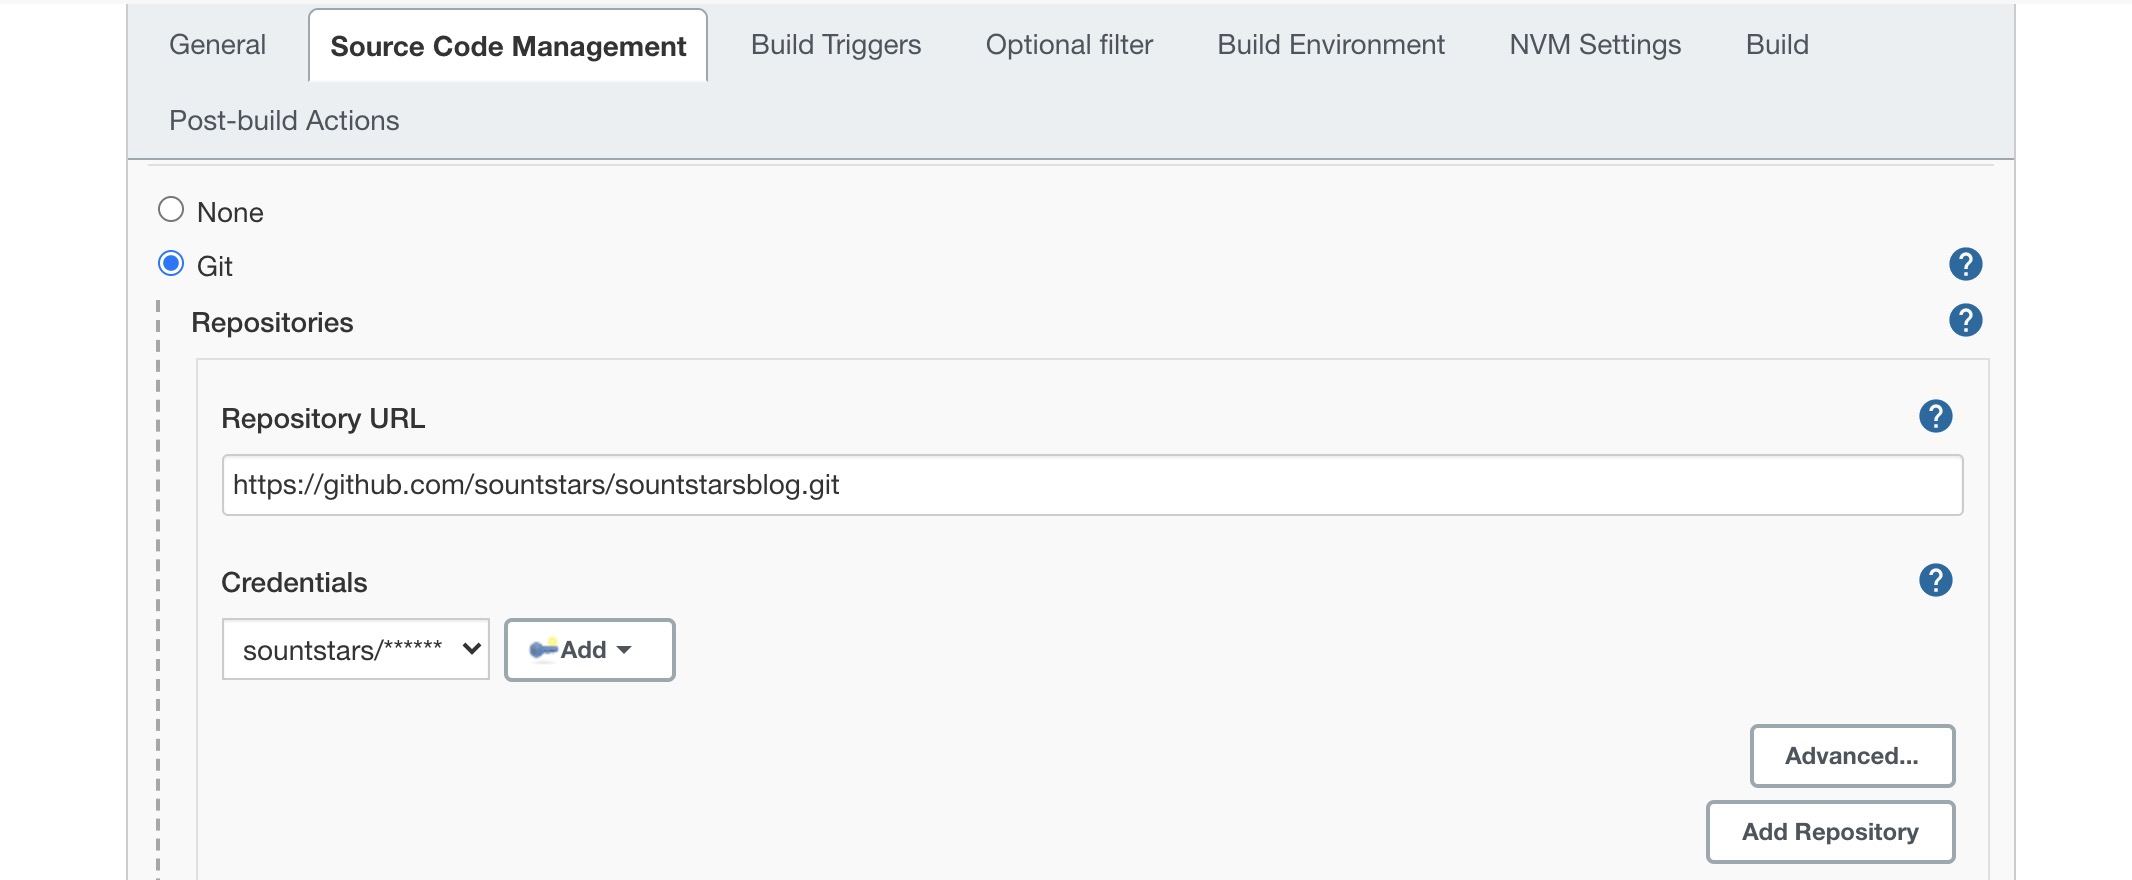The width and height of the screenshot is (2132, 880).
Task: Open help for the Git option
Action: click(x=1965, y=264)
